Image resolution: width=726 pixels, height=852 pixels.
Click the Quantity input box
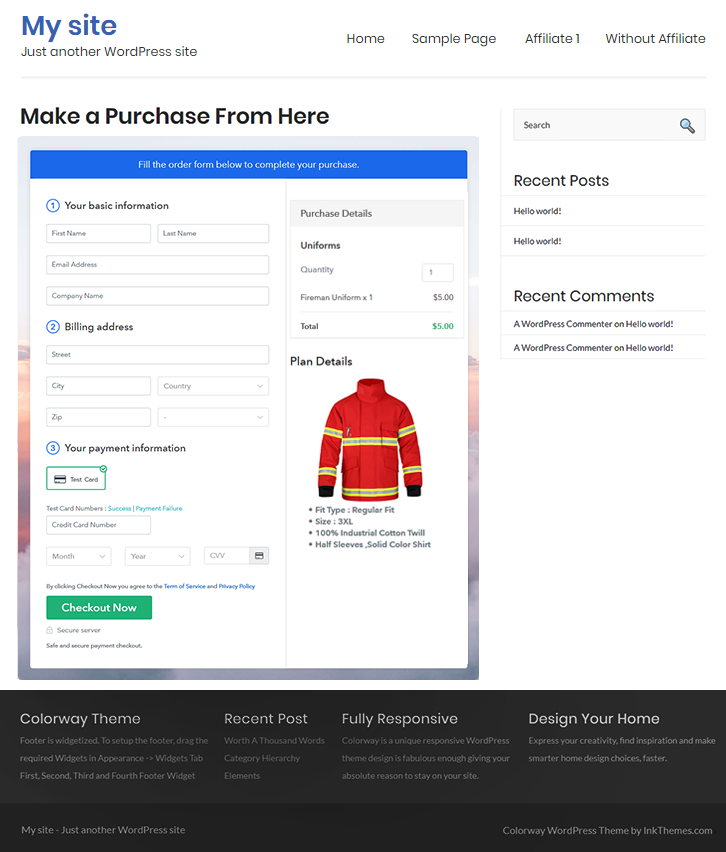(437, 272)
